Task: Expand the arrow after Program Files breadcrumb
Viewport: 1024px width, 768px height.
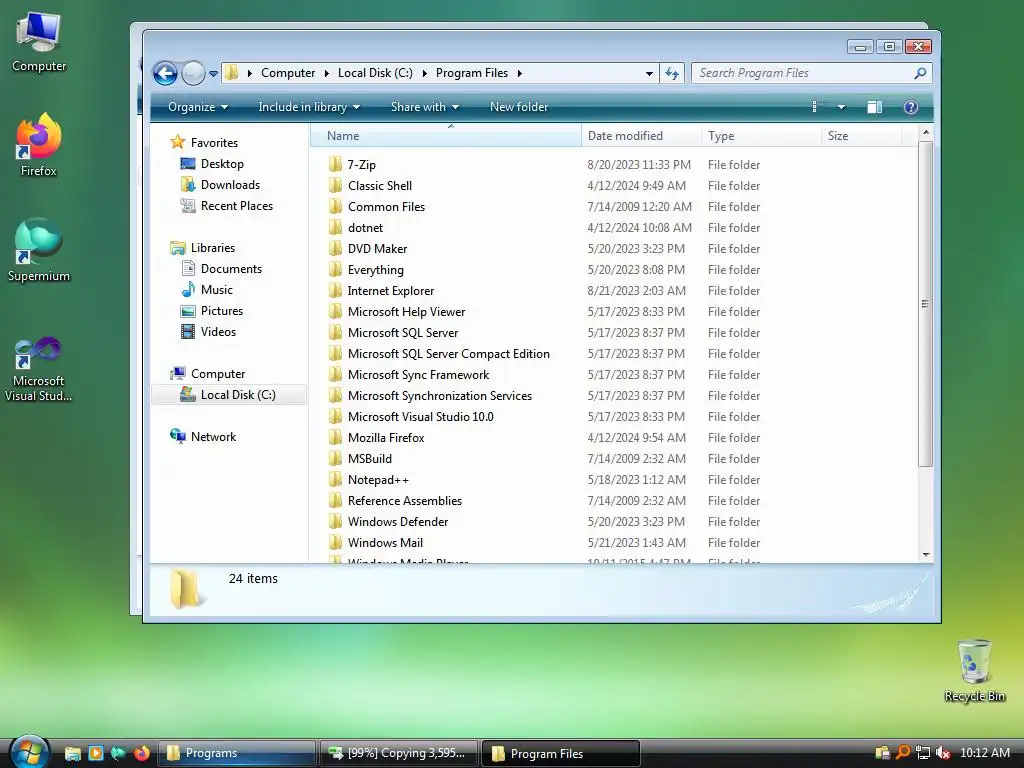Action: 520,73
